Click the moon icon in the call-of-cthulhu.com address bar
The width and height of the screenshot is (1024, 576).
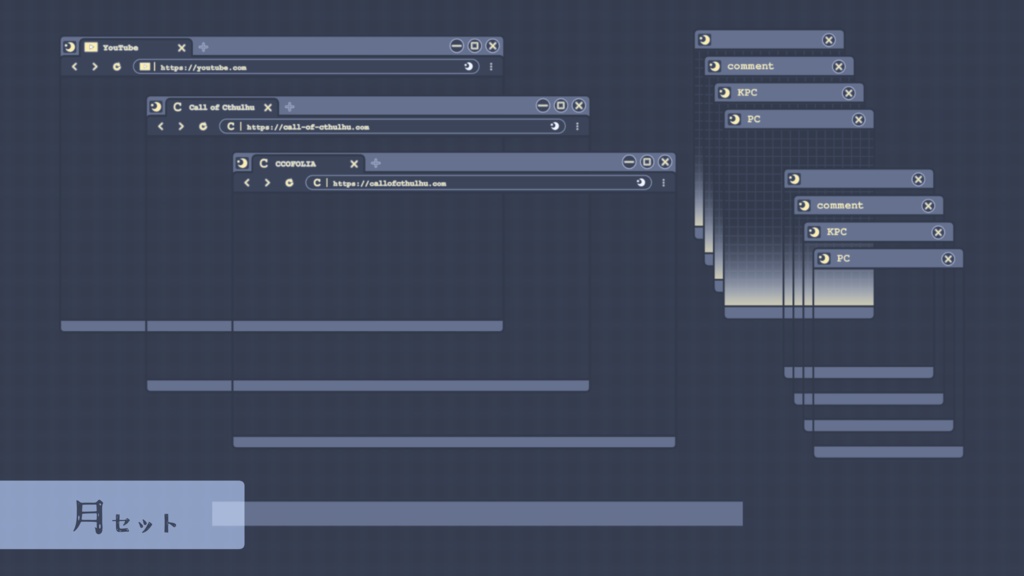[x=554, y=126]
